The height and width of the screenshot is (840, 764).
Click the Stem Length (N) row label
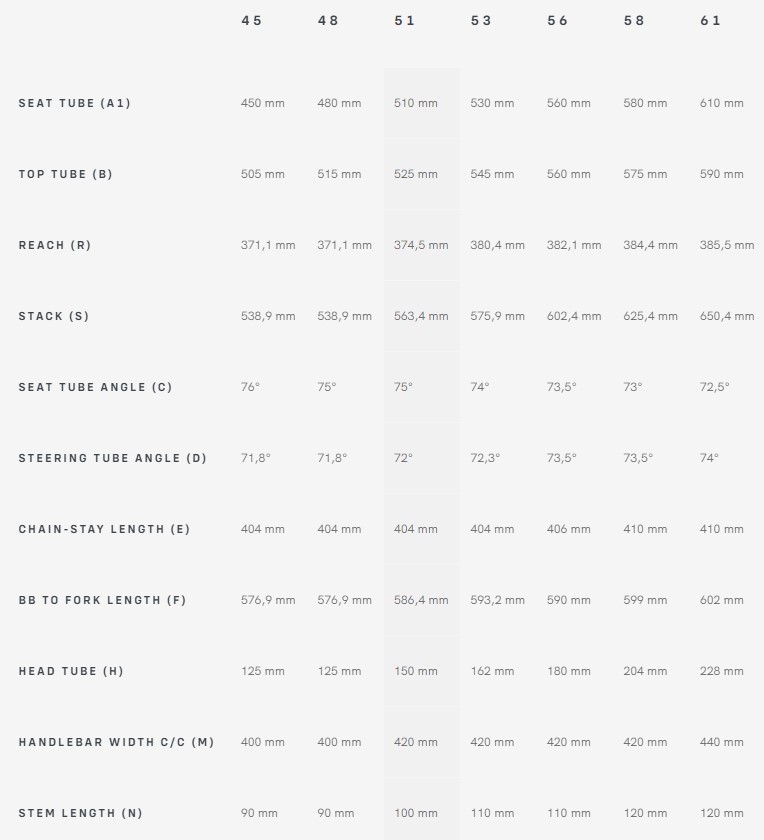[x=80, y=813]
